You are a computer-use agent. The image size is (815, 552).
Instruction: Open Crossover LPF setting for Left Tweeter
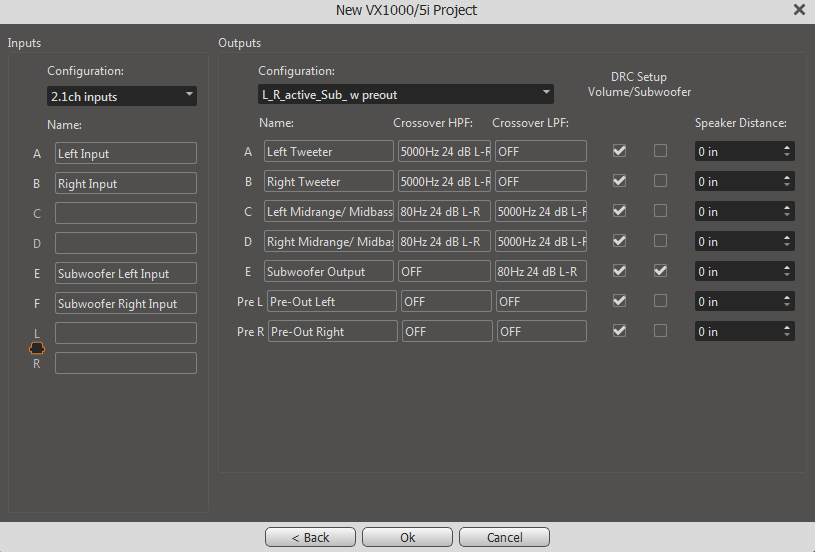[x=541, y=151]
